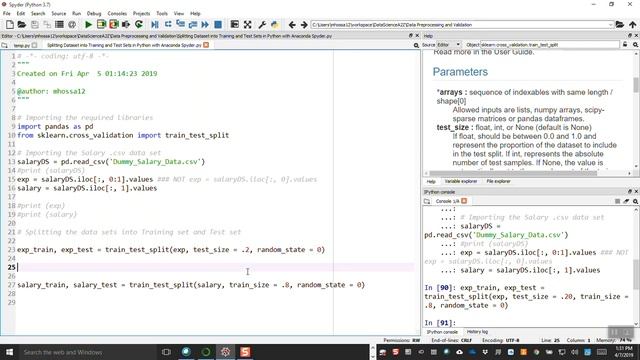Click the editor search magnifier icon

click(416, 45)
